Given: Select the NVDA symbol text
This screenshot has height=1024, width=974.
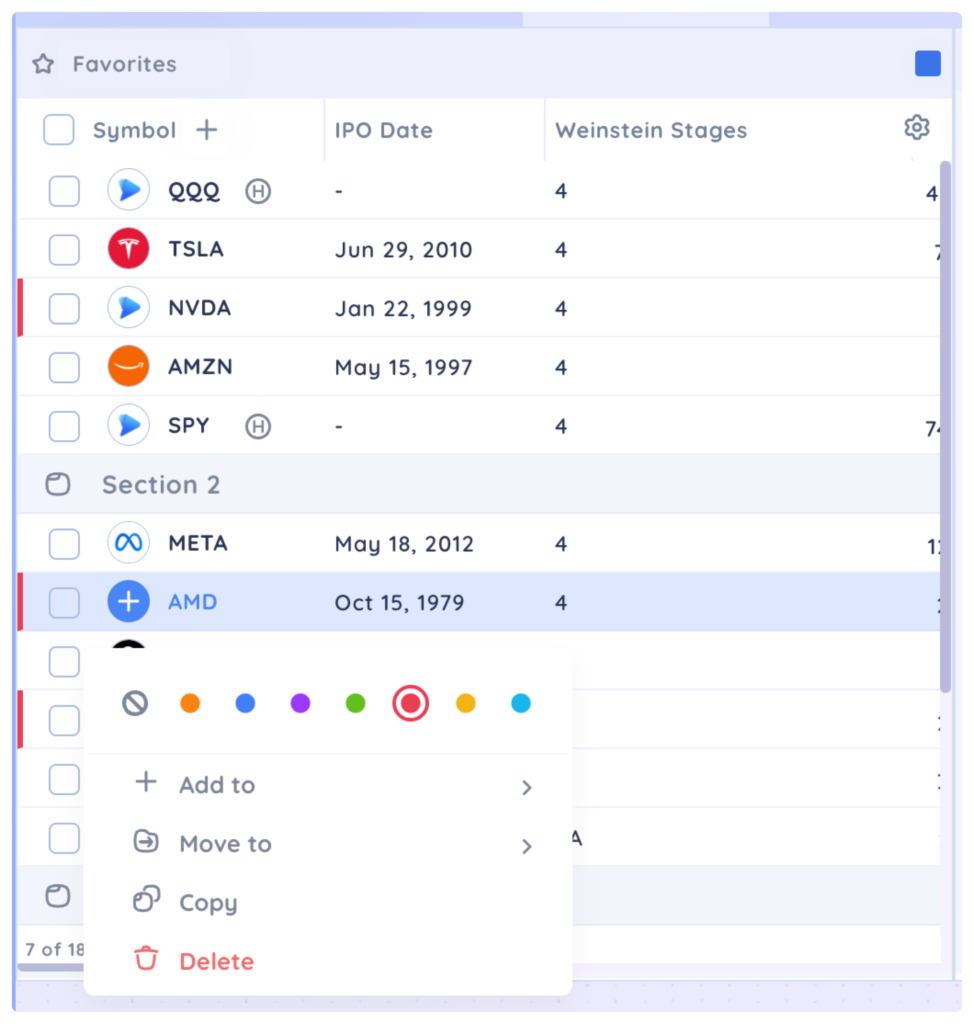Looking at the screenshot, I should (200, 308).
